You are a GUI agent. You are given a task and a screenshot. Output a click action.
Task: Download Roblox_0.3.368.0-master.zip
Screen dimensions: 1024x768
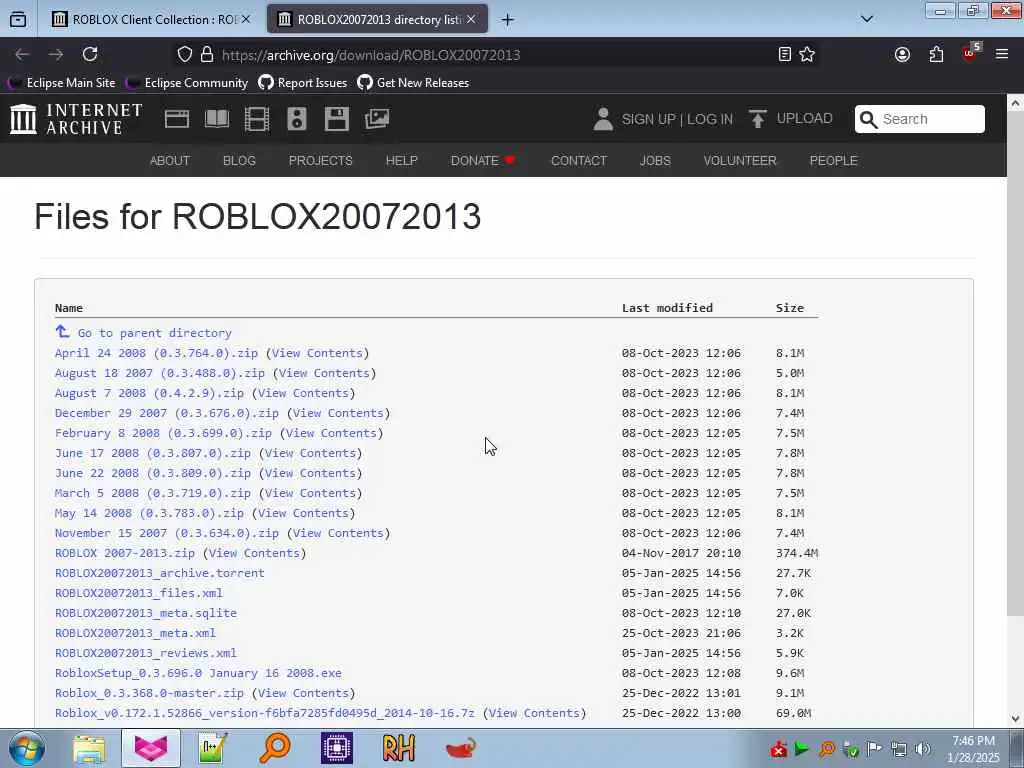pyautogui.click(x=149, y=693)
